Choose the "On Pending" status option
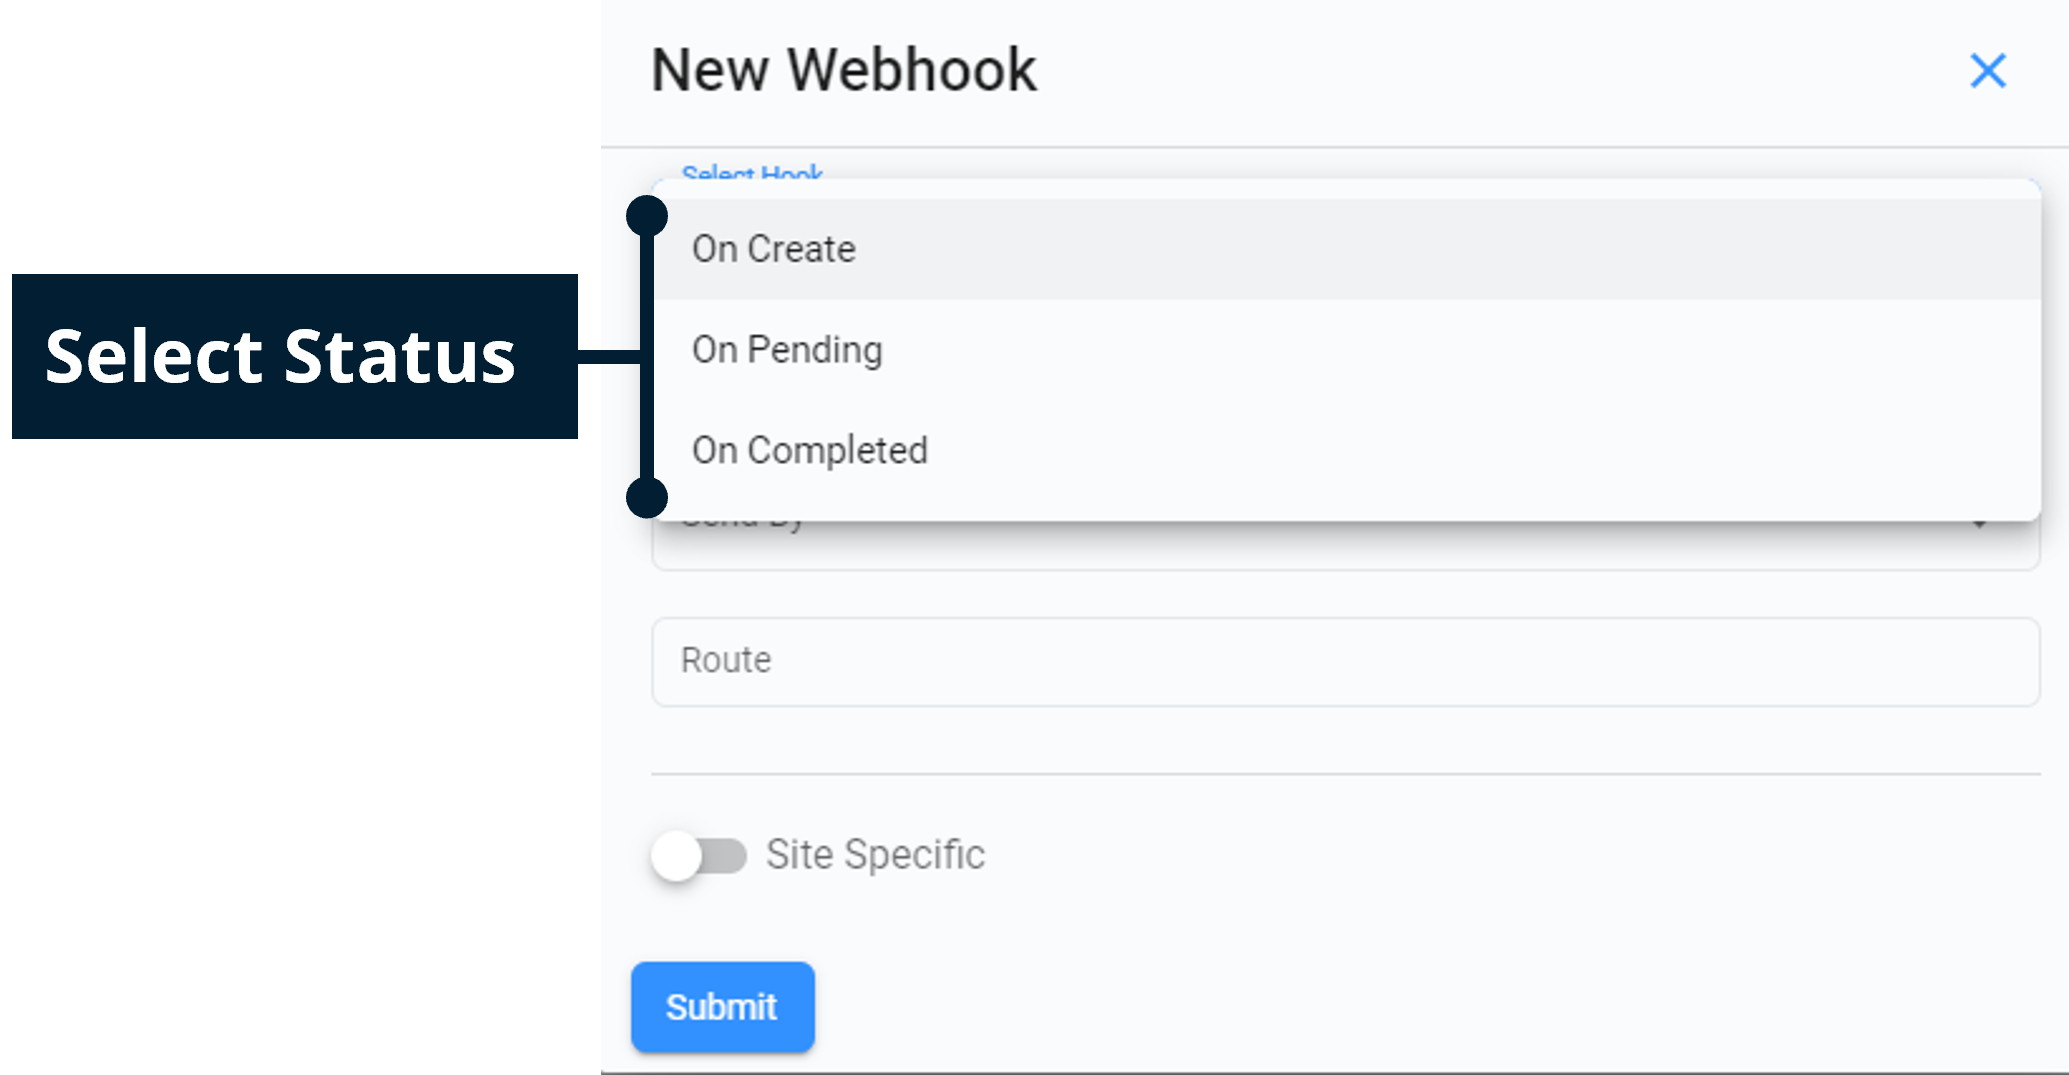 [x=787, y=350]
